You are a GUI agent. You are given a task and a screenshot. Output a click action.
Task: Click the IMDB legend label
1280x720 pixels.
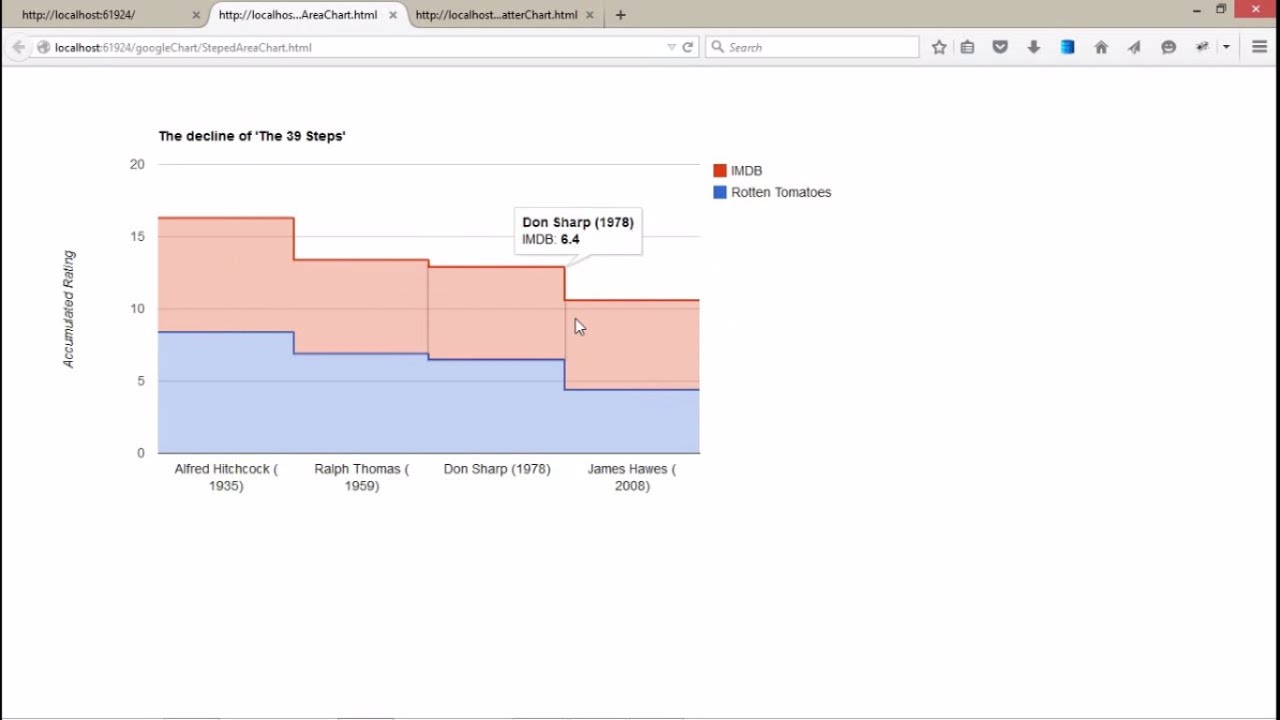[x=746, y=171]
